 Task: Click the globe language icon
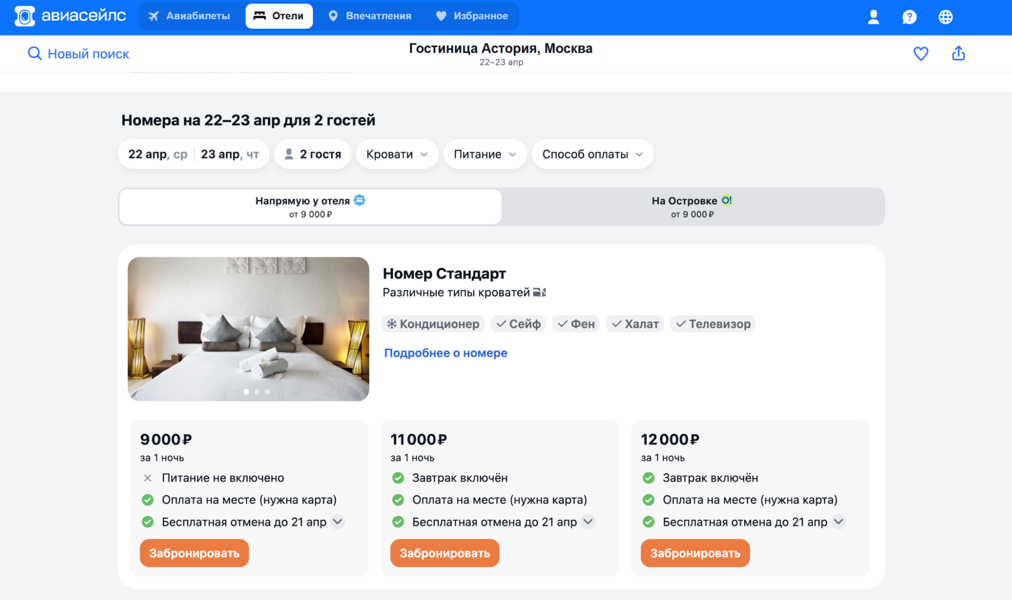tap(945, 16)
